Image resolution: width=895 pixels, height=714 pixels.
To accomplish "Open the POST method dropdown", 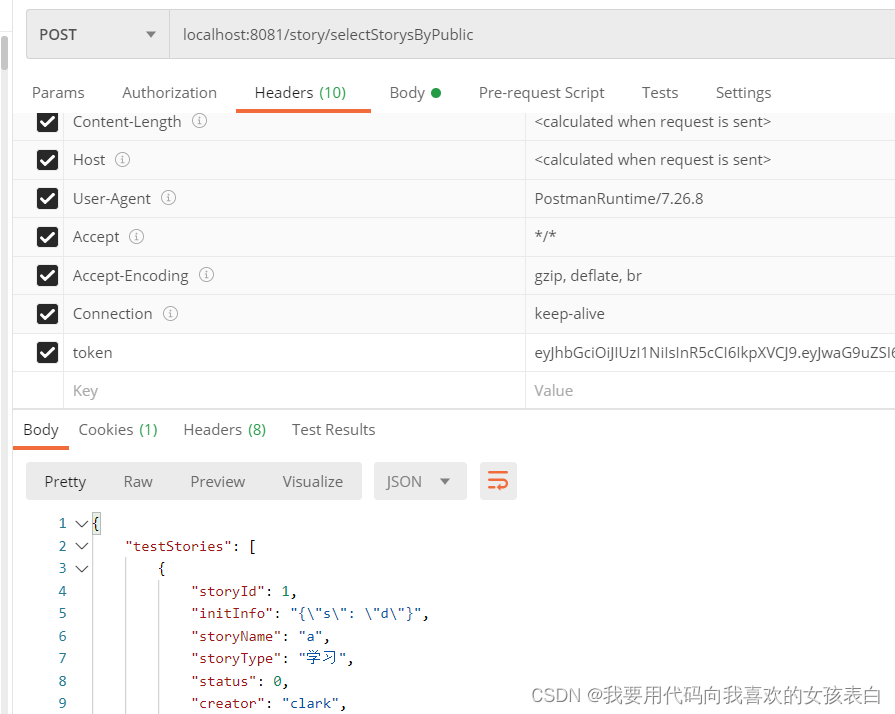I will point(97,34).
